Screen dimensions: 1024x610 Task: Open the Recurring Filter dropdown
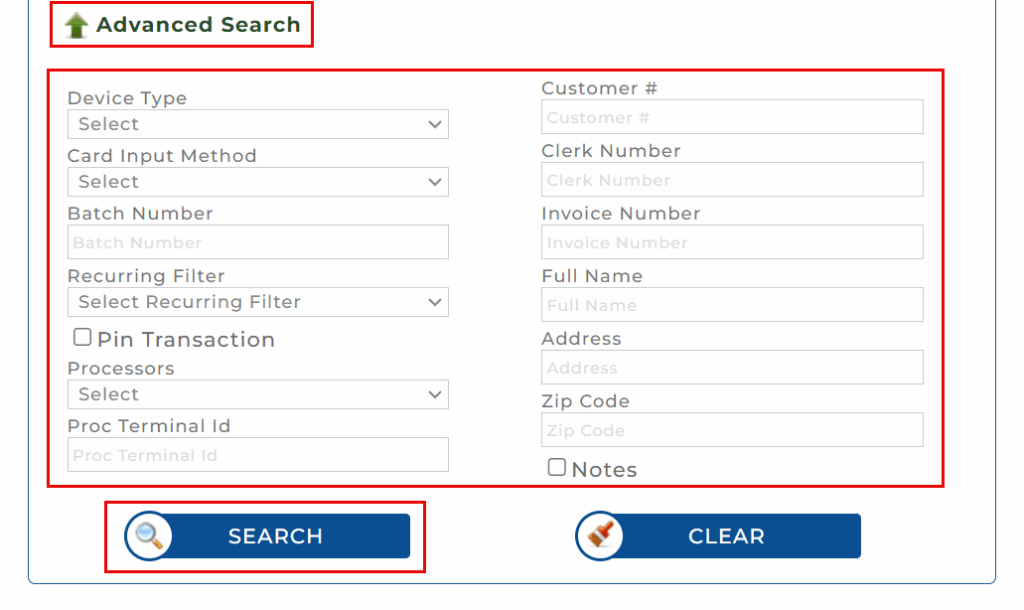pos(258,302)
